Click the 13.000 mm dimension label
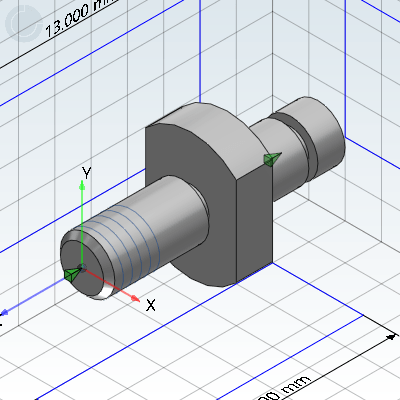Screen dimensions: 400x400 coord(82,17)
